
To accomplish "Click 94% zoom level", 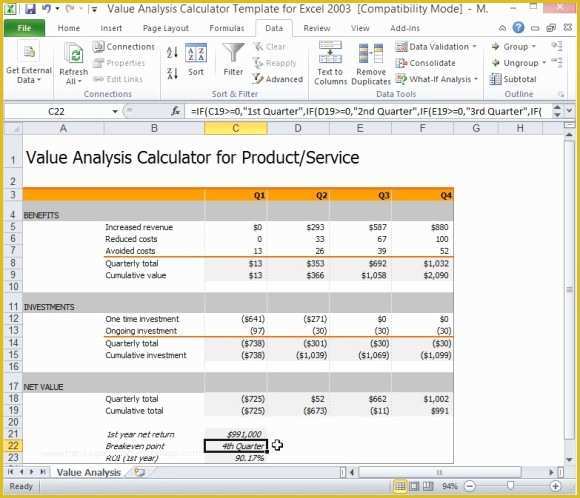I will click(449, 486).
